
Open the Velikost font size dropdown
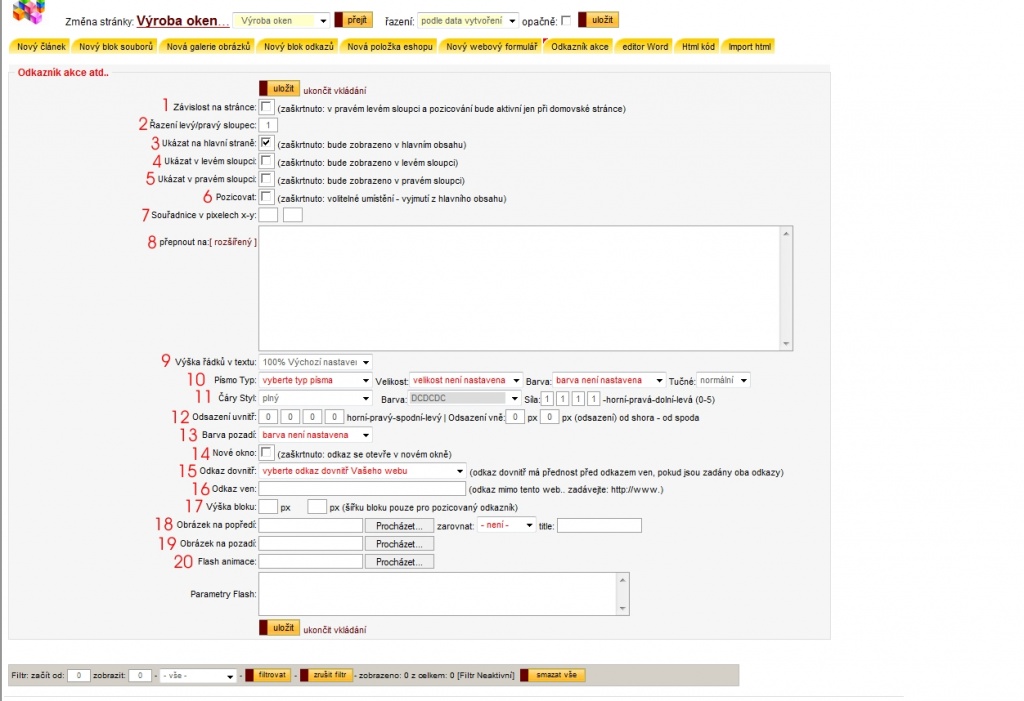(x=466, y=380)
